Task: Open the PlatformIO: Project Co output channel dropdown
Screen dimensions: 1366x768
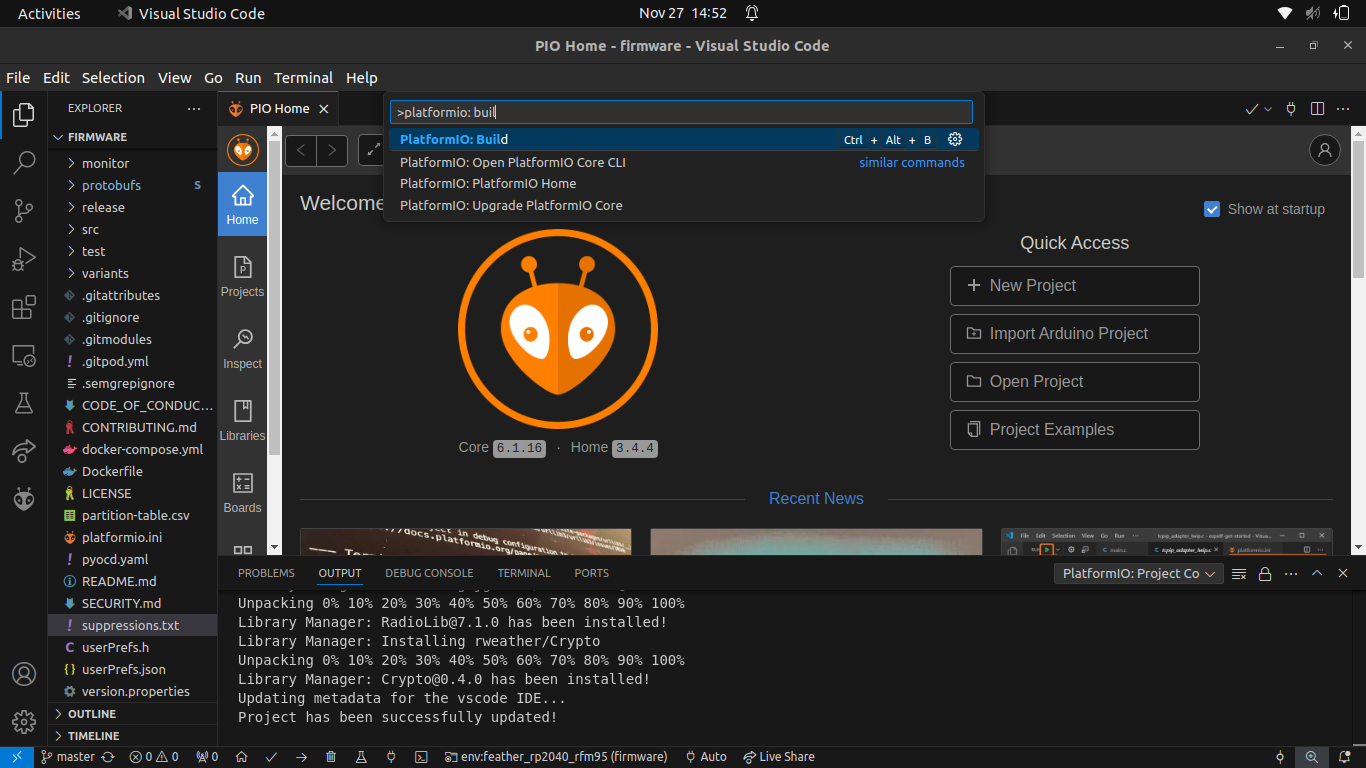Action: [x=1139, y=574]
